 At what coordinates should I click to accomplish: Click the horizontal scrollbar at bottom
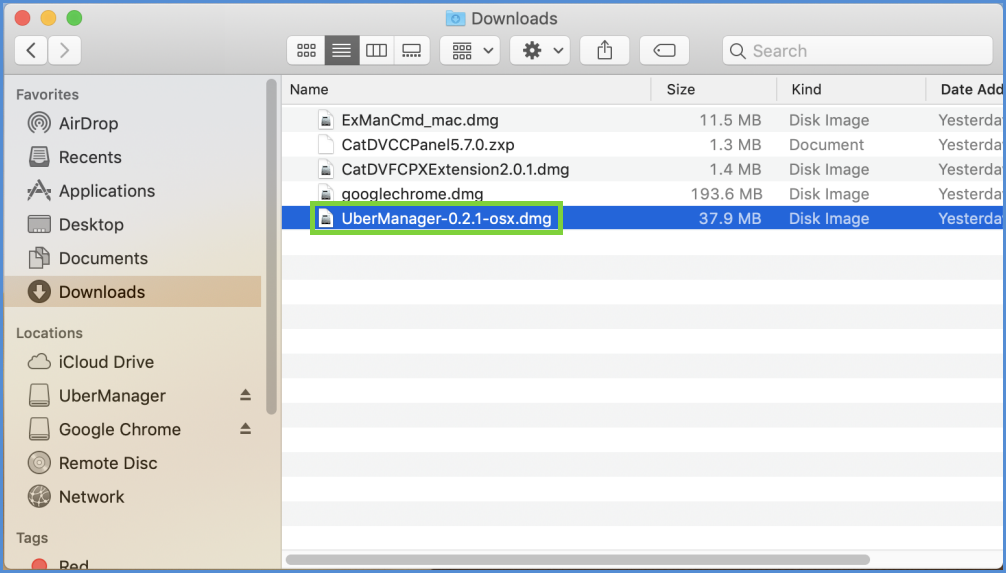pyautogui.click(x=577, y=560)
